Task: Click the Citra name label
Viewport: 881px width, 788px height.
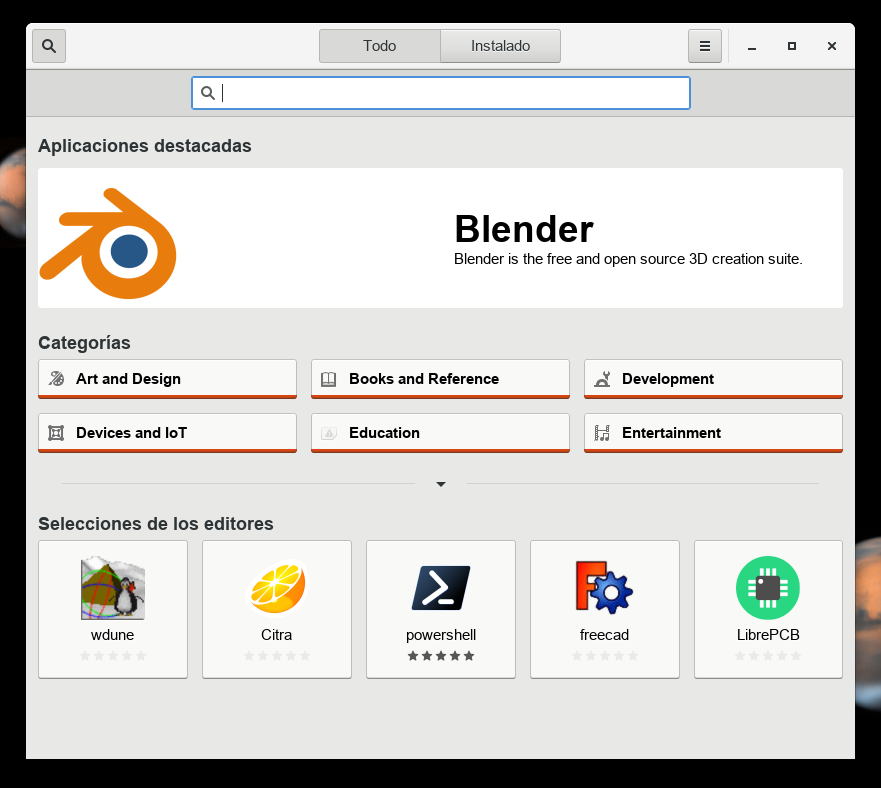Action: 276,635
